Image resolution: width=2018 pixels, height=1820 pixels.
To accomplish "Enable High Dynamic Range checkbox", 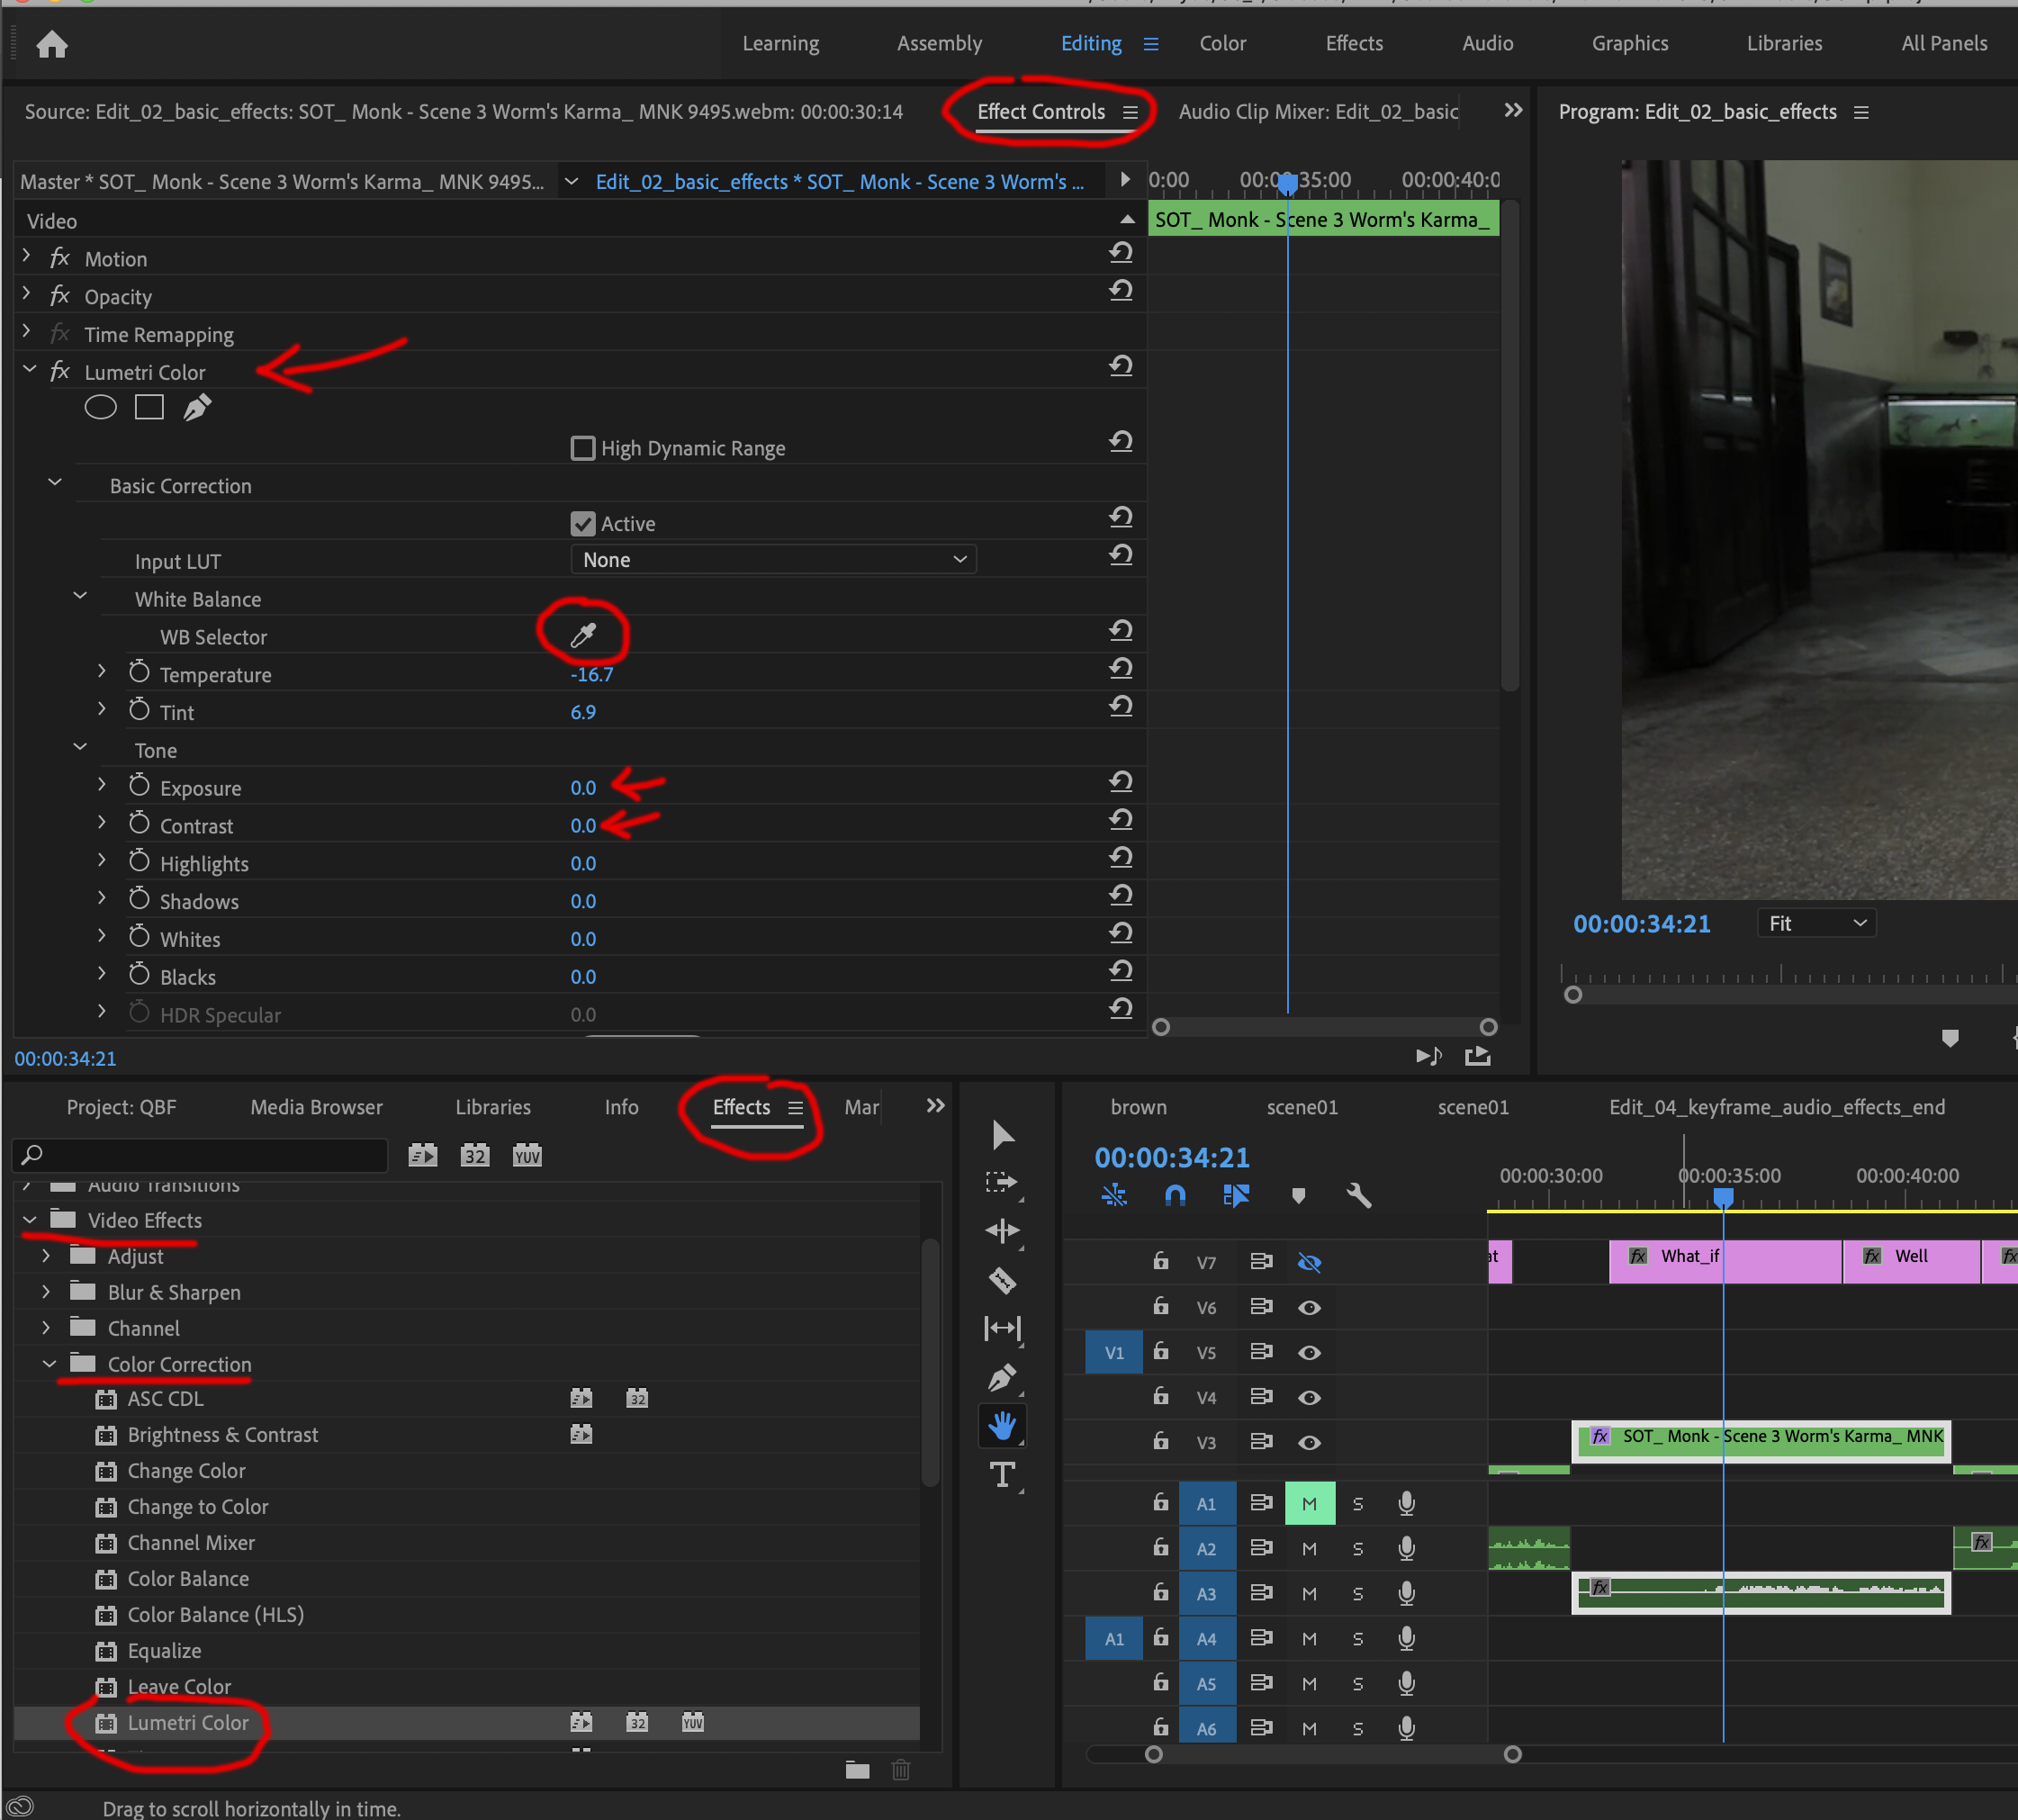I will click(x=582, y=448).
